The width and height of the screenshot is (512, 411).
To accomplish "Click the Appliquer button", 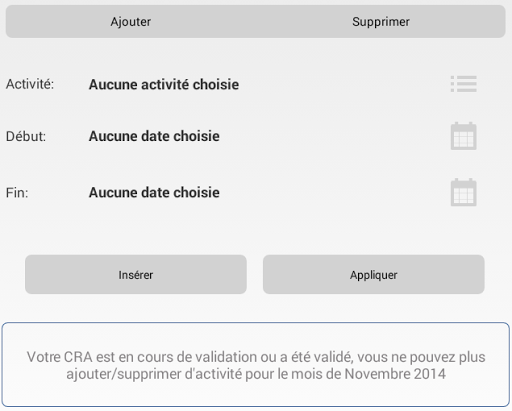I will [x=373, y=275].
